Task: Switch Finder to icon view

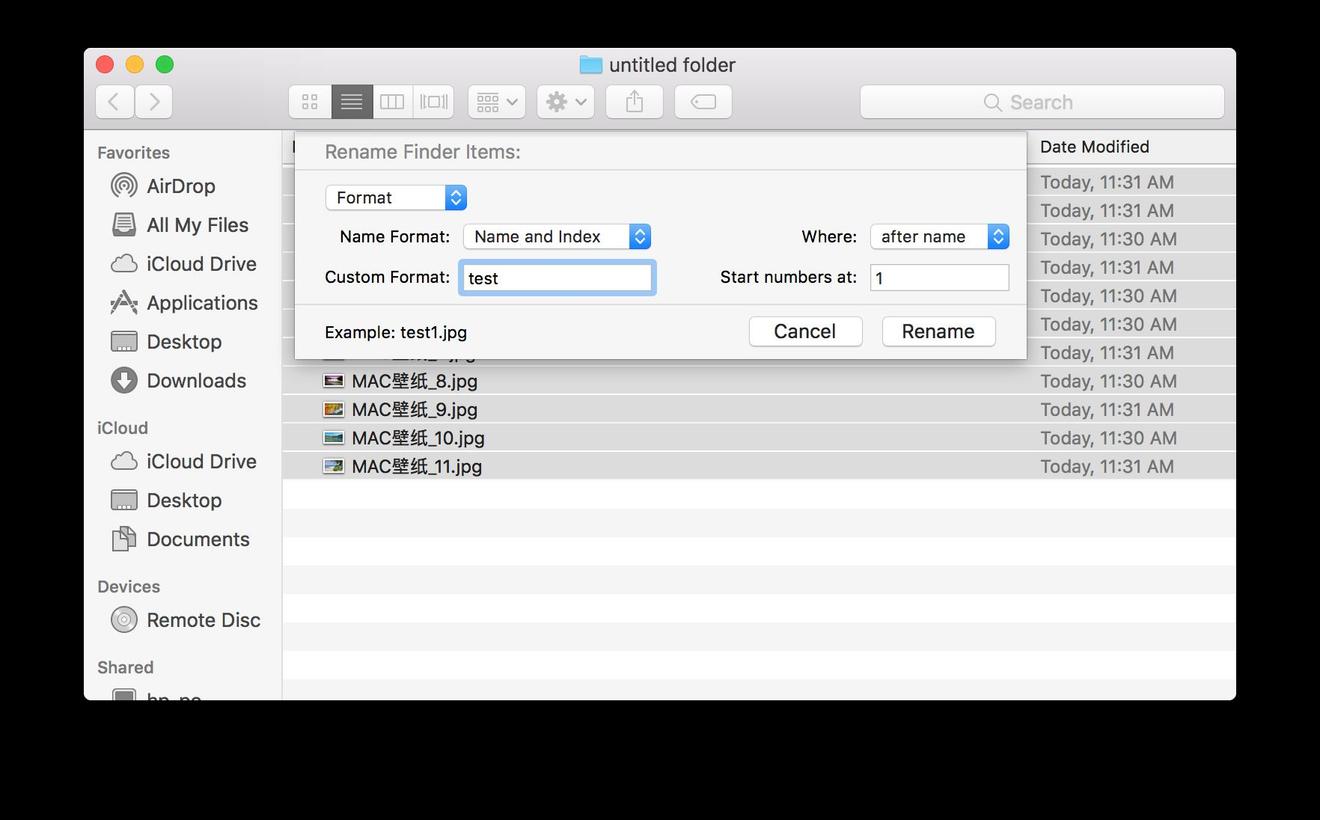Action: (309, 101)
